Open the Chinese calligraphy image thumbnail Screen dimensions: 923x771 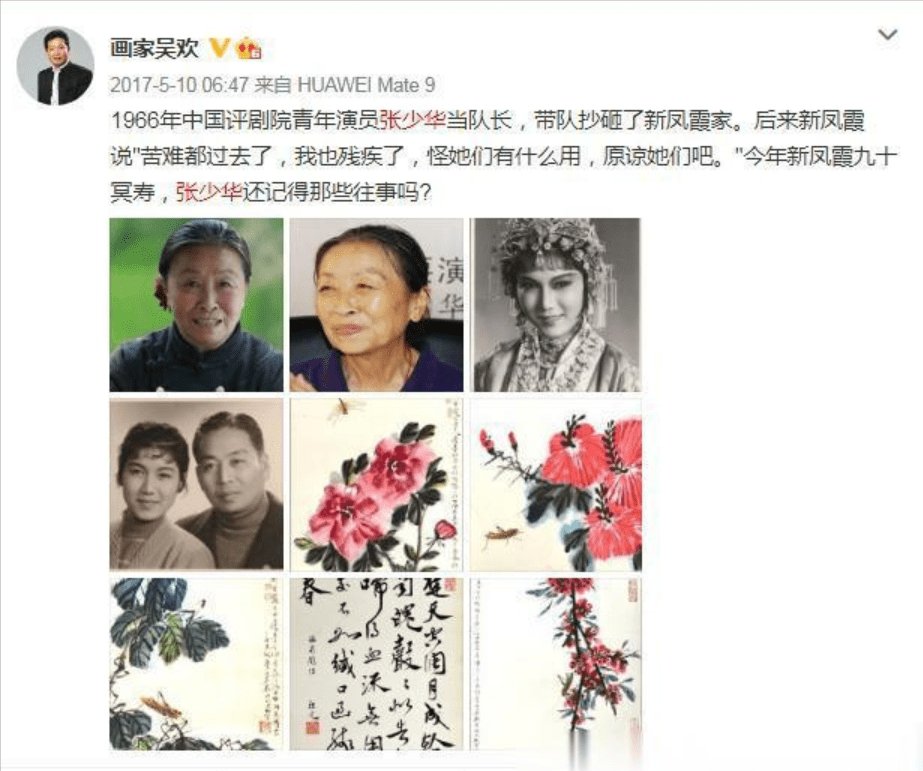coord(376,664)
